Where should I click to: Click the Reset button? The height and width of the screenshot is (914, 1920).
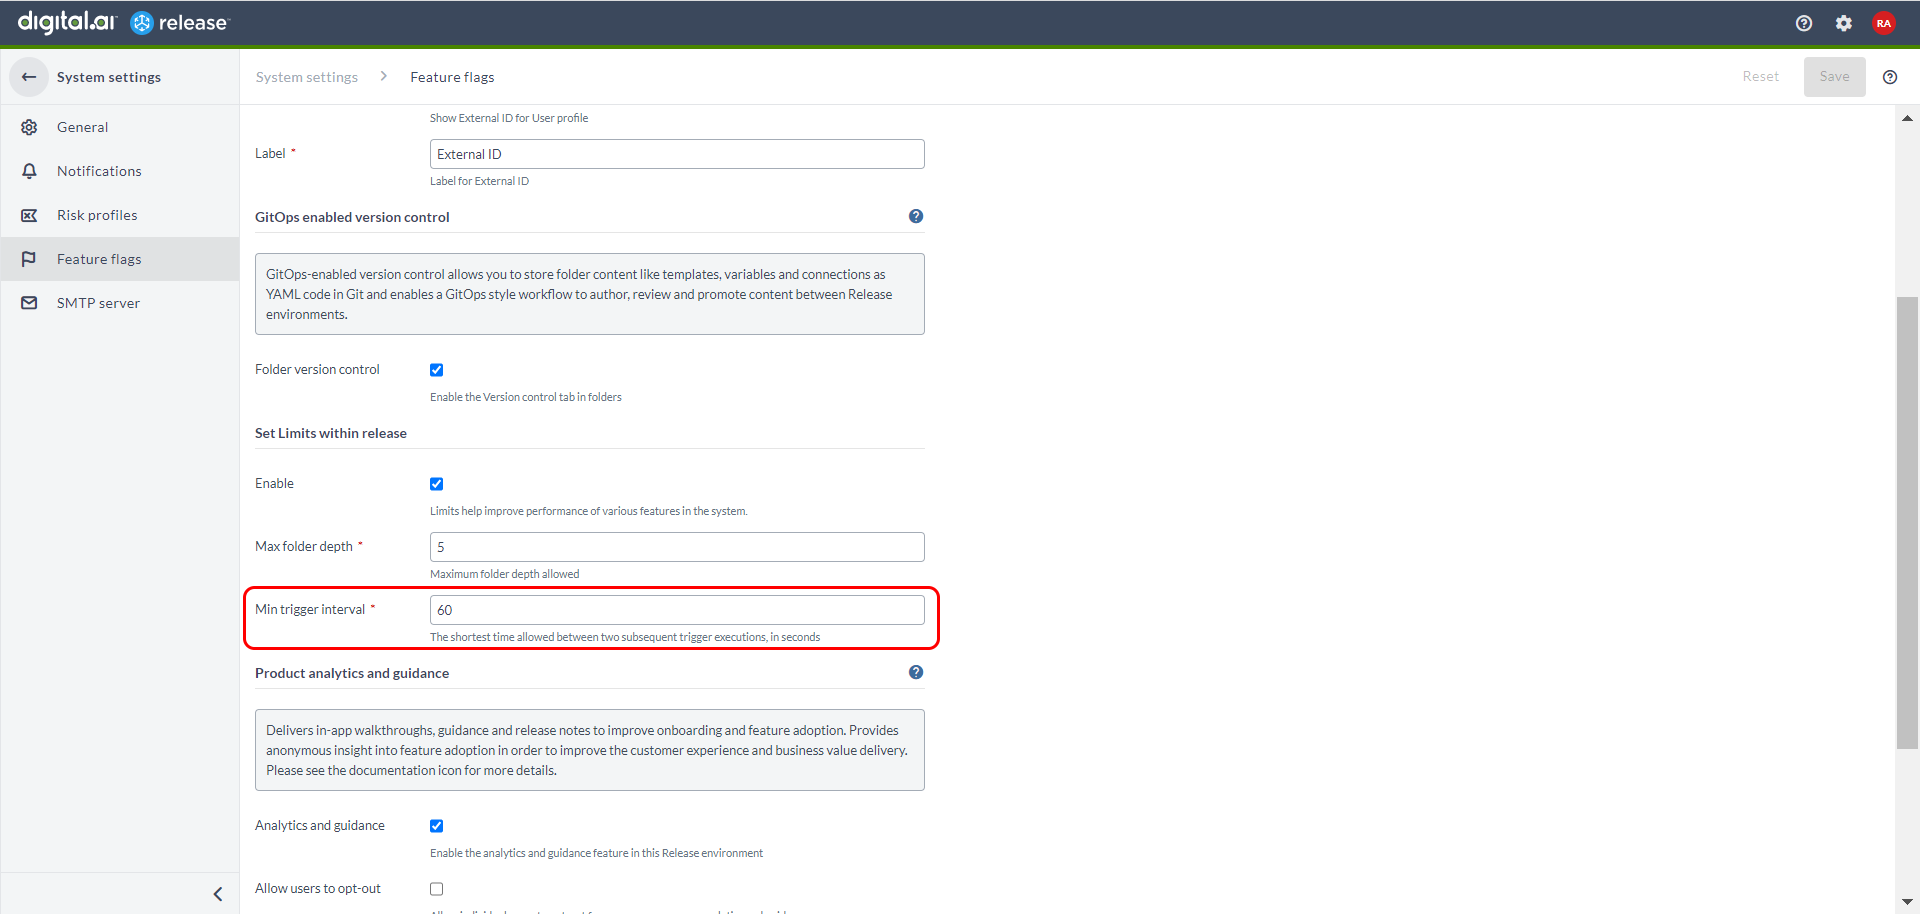1761,77
